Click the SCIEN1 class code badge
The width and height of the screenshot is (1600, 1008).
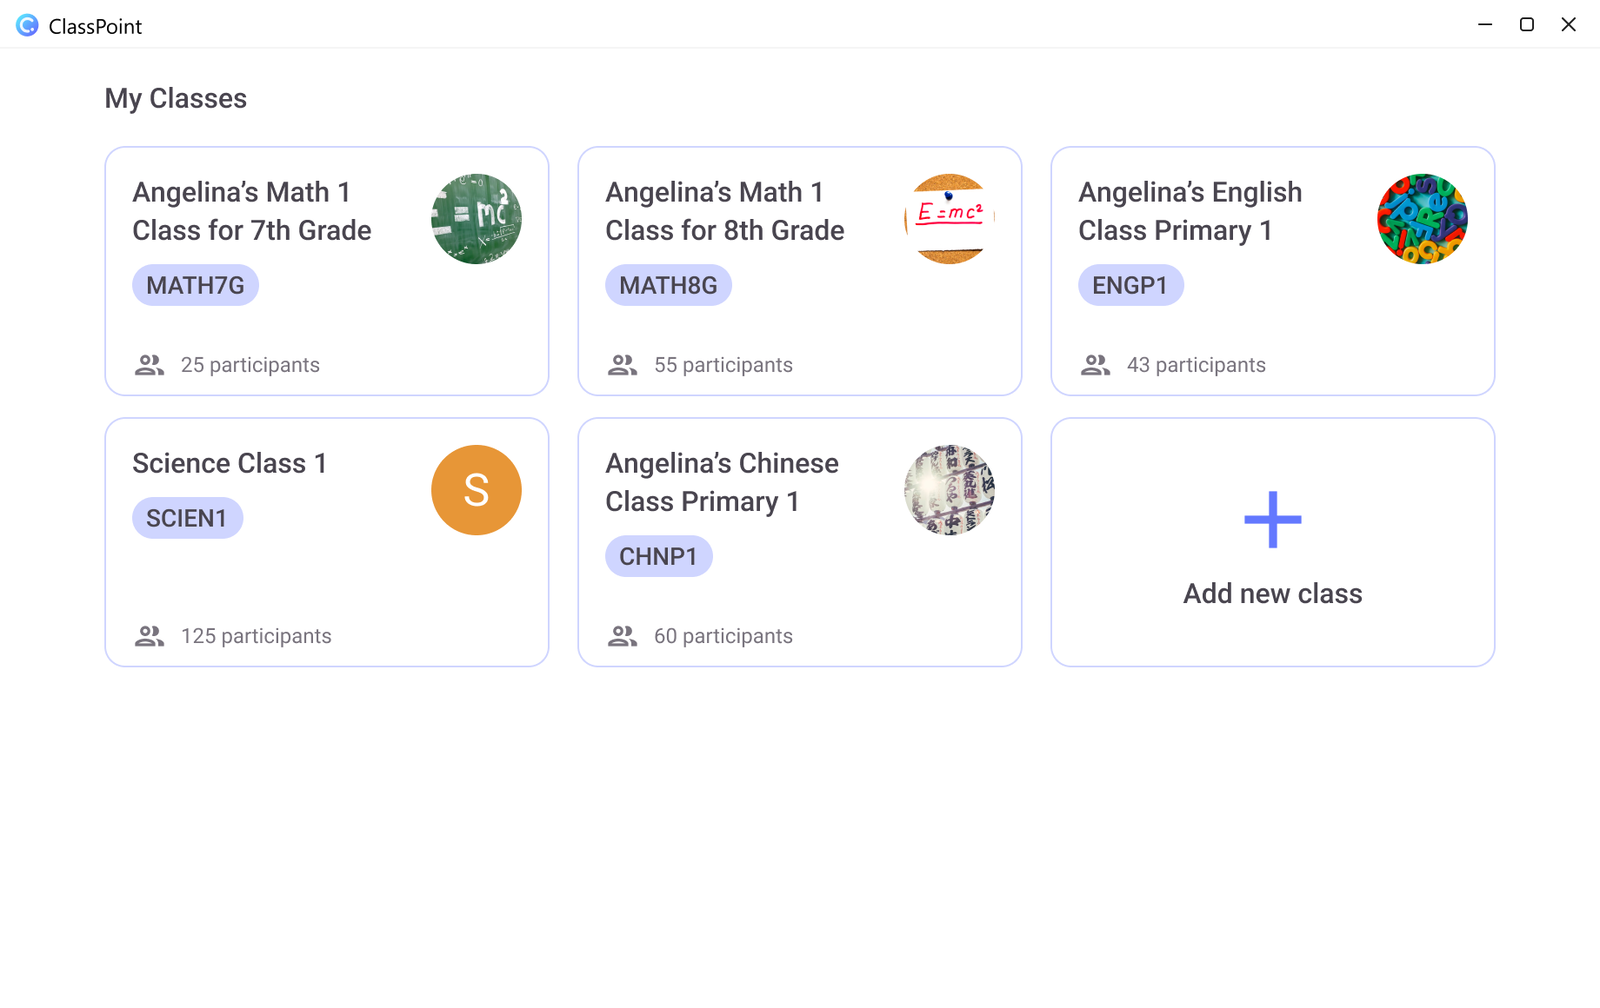[187, 518]
